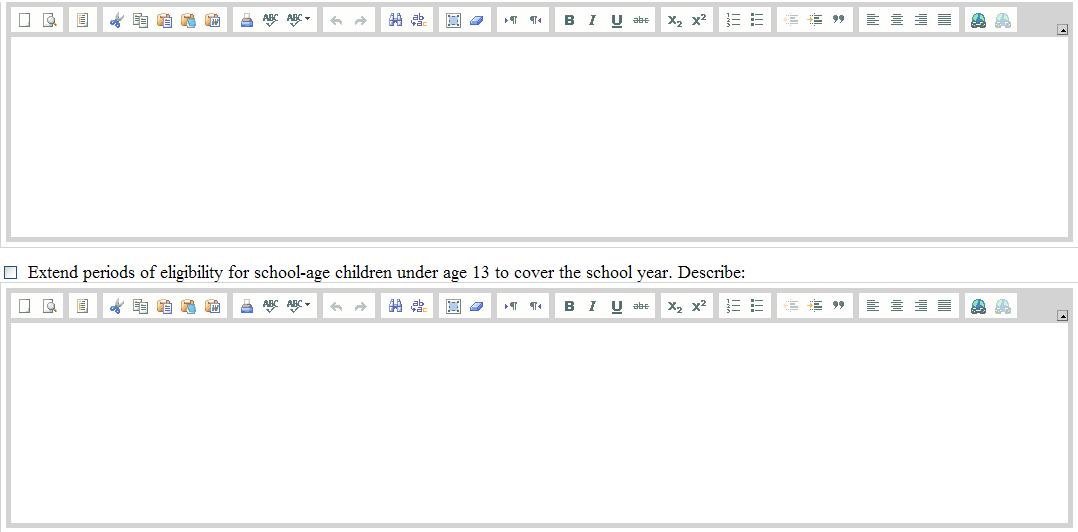Click inside the top editor text area
The image size is (1078, 532).
click(x=538, y=136)
